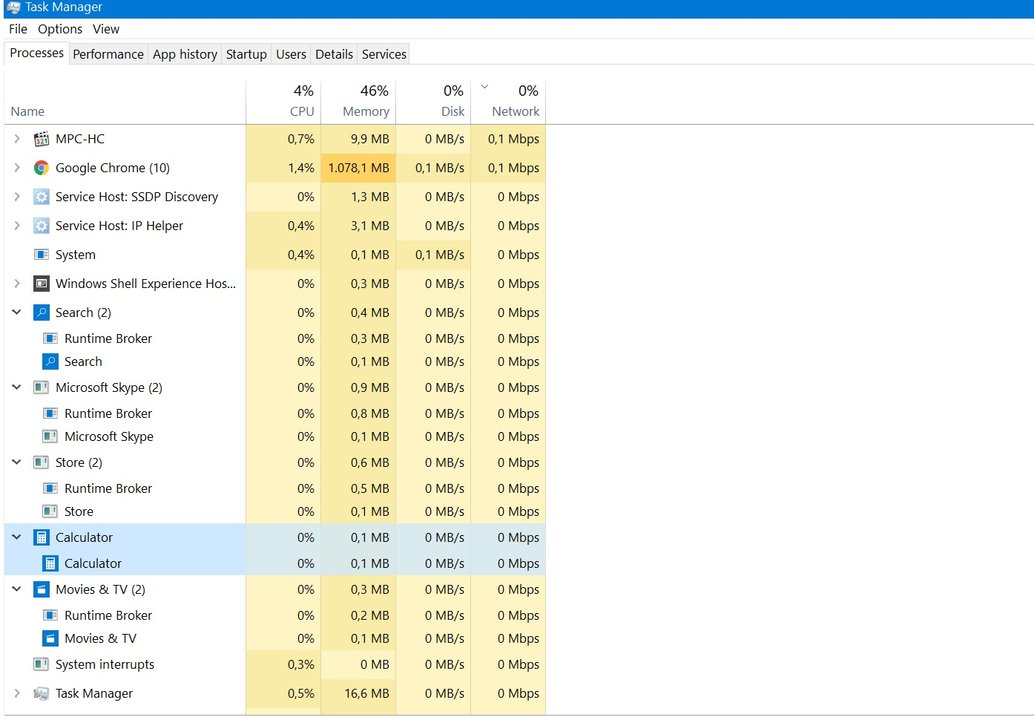
Task: Click the "3,1 MB" memory cell
Action: pos(359,226)
